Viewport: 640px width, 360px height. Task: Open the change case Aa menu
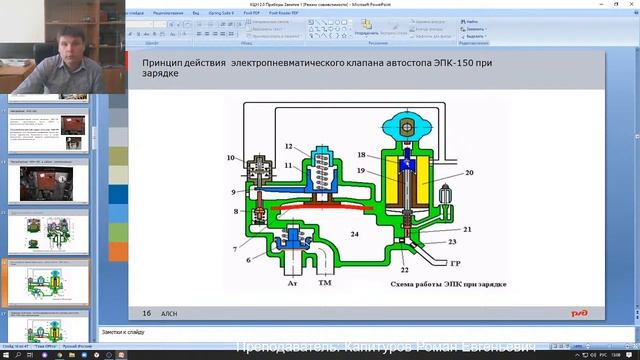click(x=173, y=34)
